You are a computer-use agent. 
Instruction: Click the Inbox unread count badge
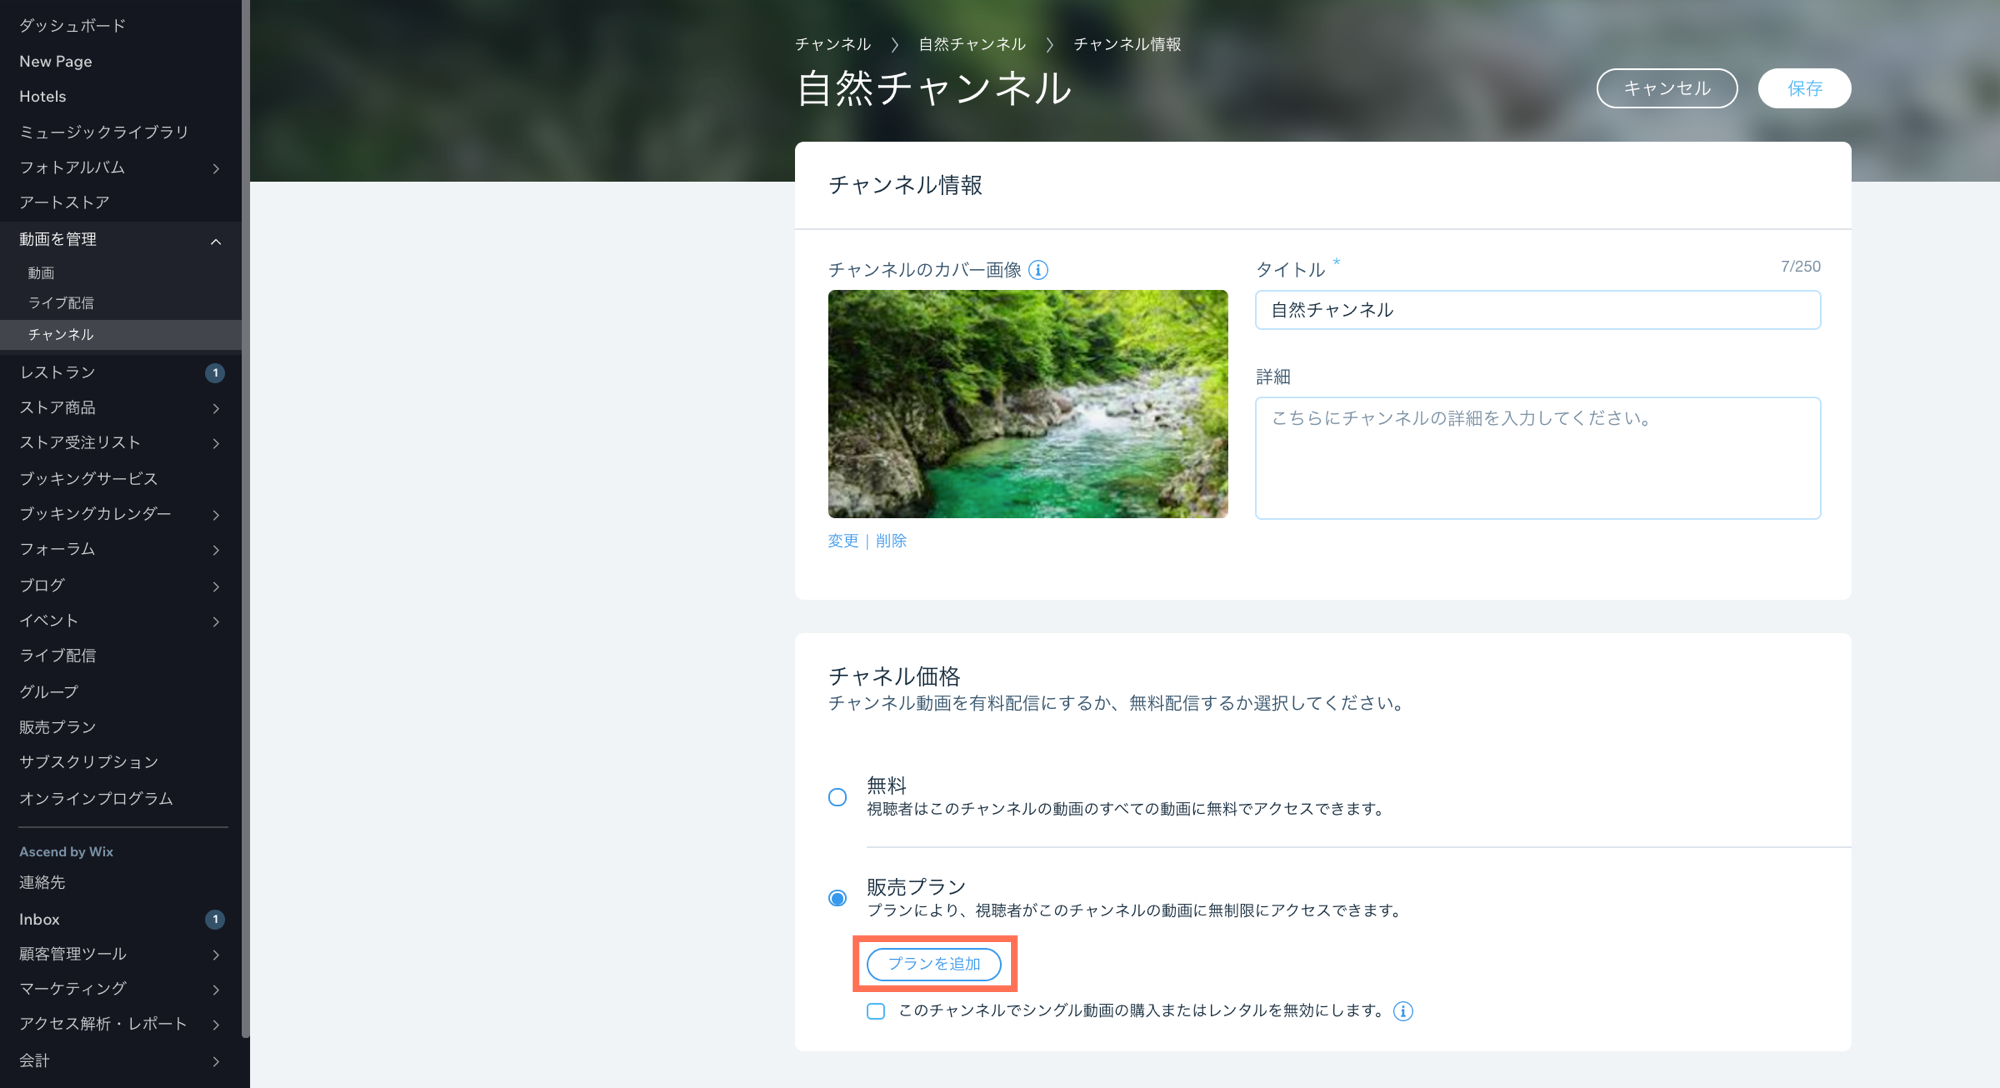click(215, 919)
